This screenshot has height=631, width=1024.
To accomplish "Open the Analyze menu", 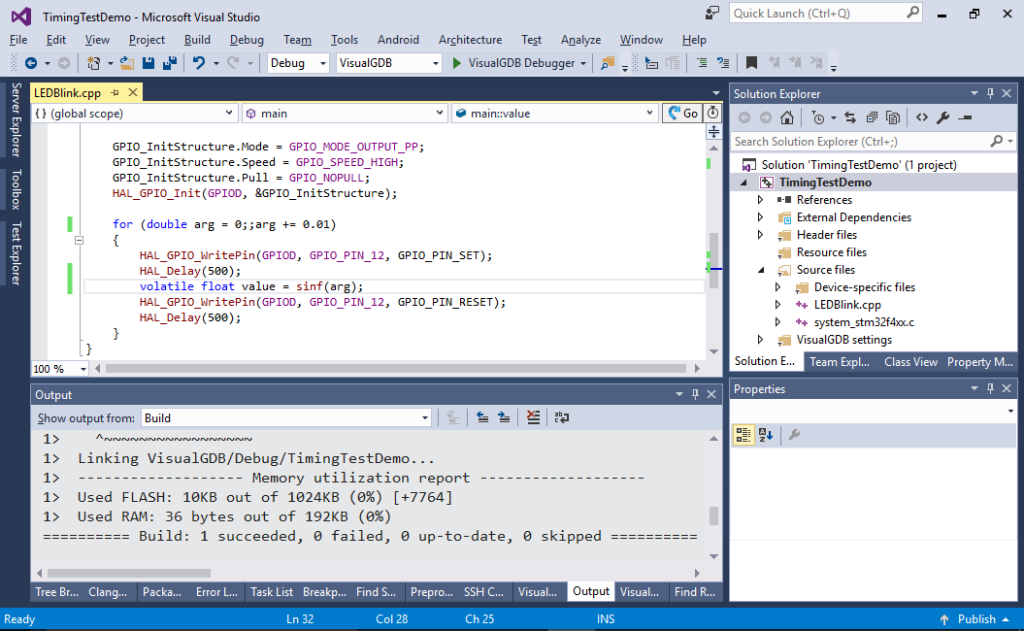I will [581, 40].
